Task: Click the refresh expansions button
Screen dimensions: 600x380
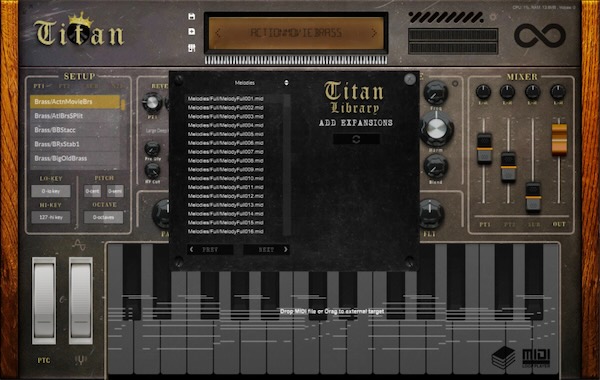Action: (x=356, y=139)
